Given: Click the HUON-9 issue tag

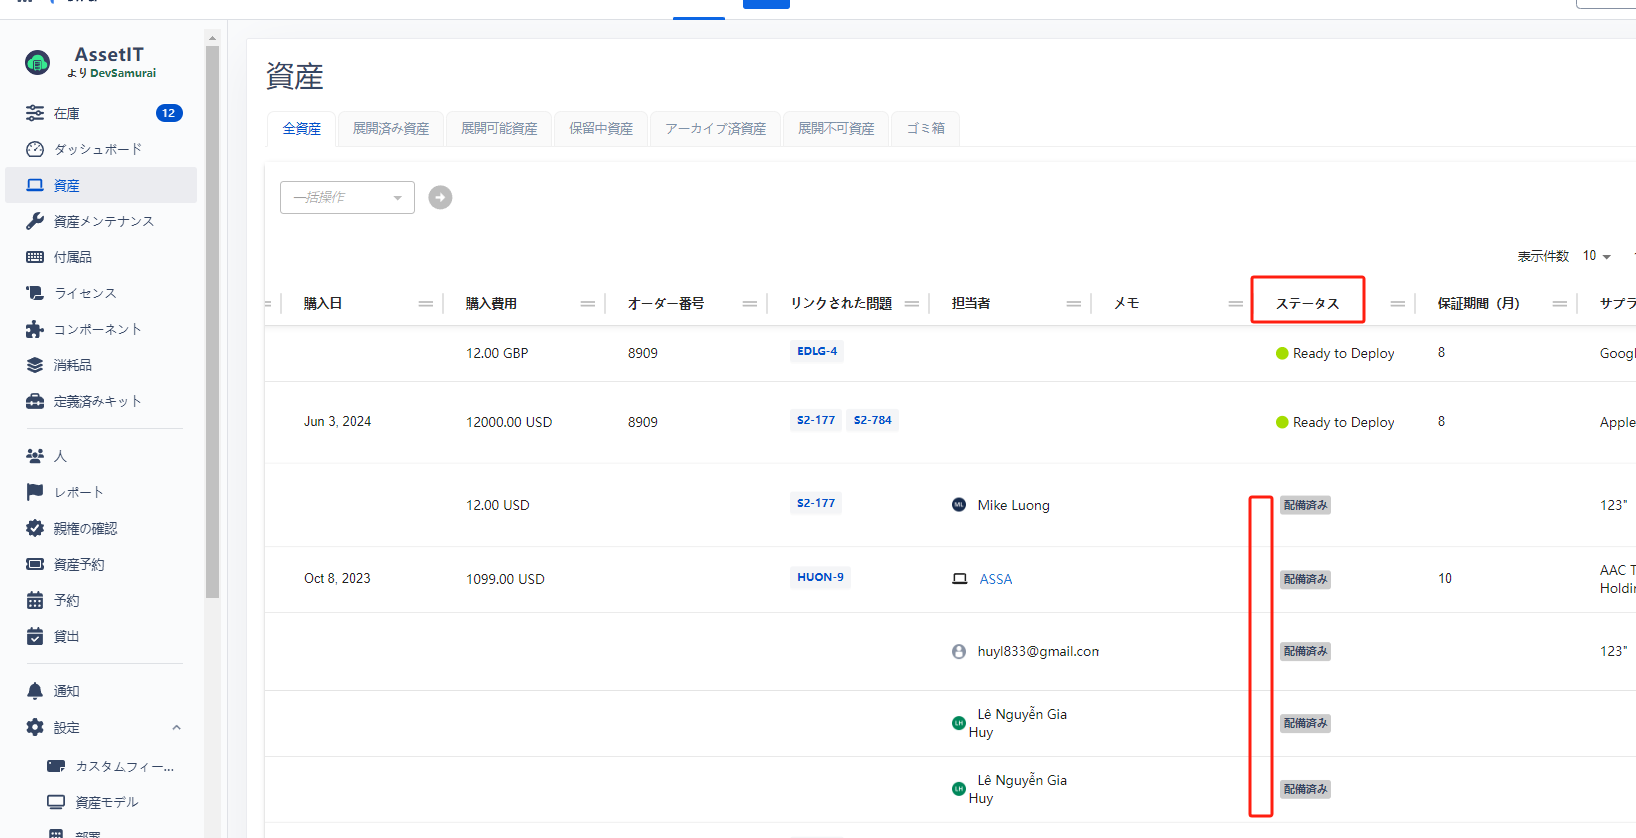Looking at the screenshot, I should 820,577.
